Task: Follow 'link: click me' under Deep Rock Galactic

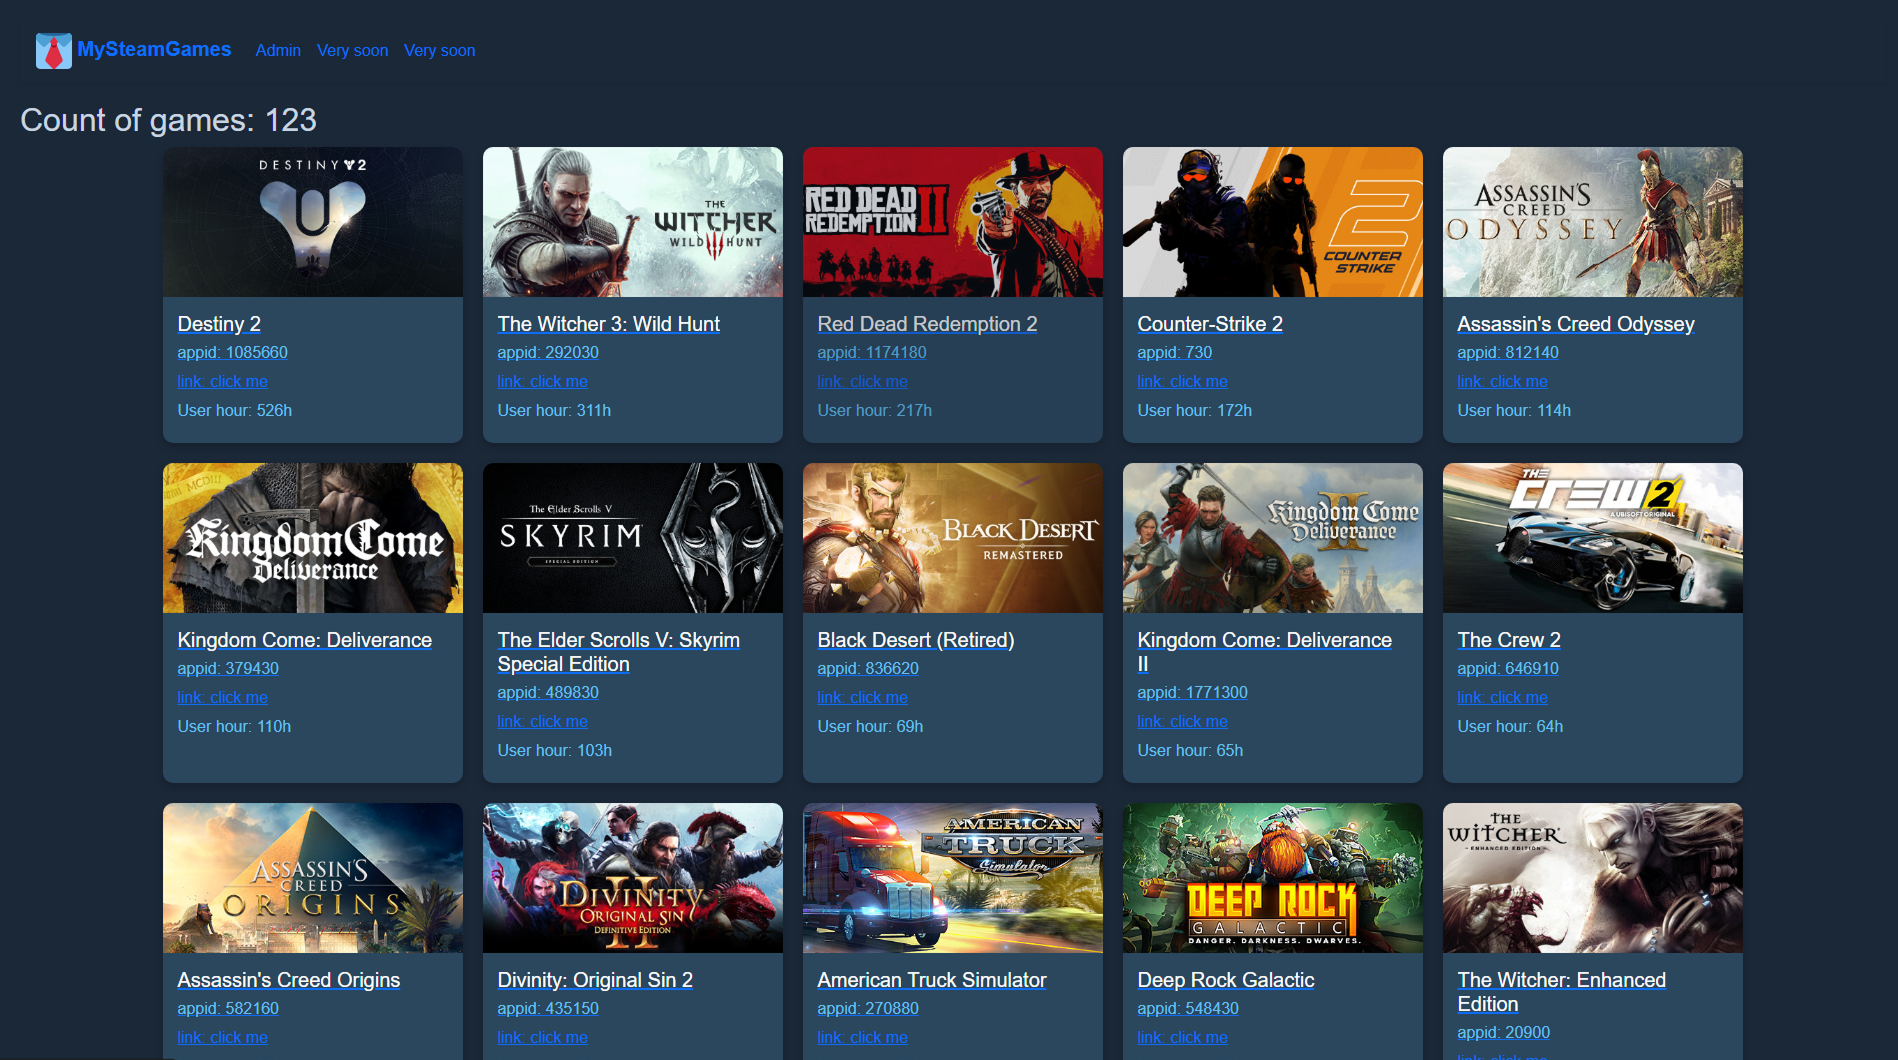Action: [1182, 1038]
